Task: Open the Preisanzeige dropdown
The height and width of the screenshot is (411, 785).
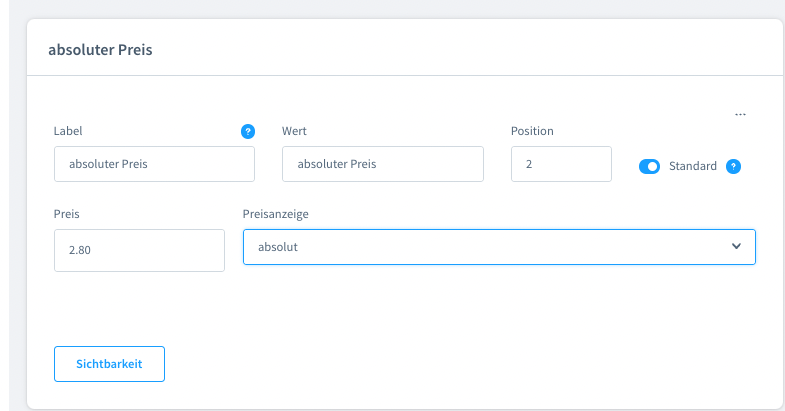Action: click(498, 246)
